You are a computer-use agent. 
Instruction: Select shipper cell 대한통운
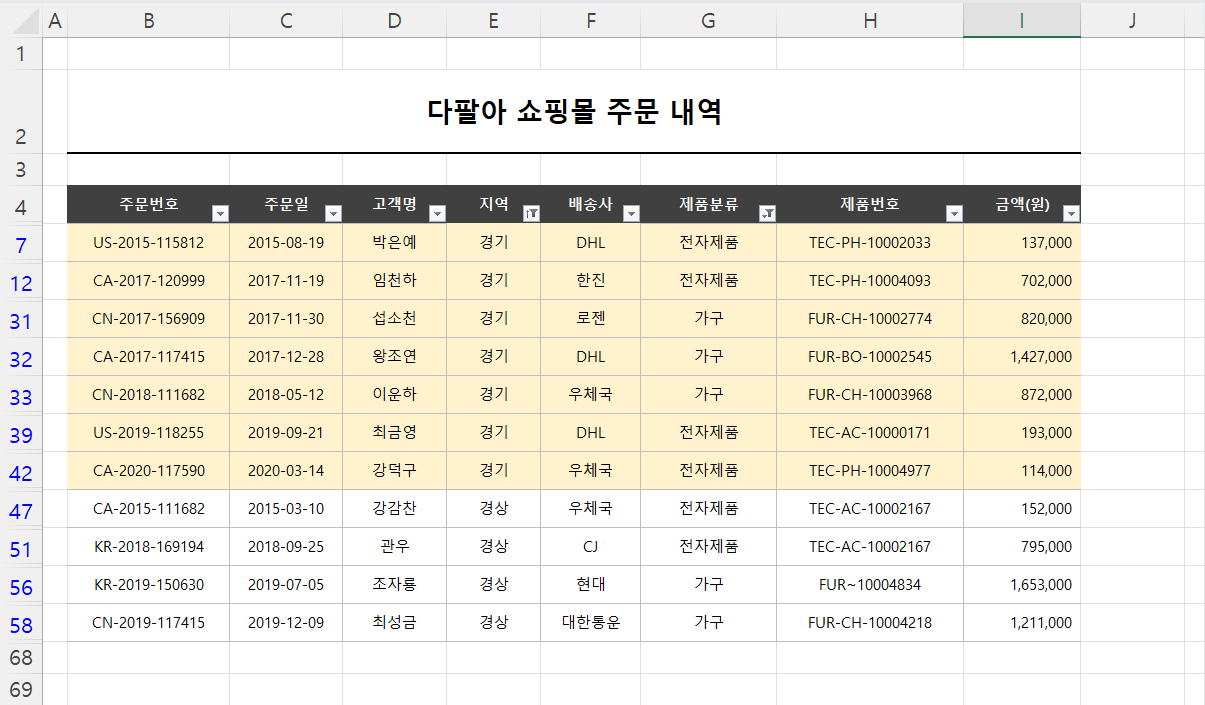[x=591, y=623]
